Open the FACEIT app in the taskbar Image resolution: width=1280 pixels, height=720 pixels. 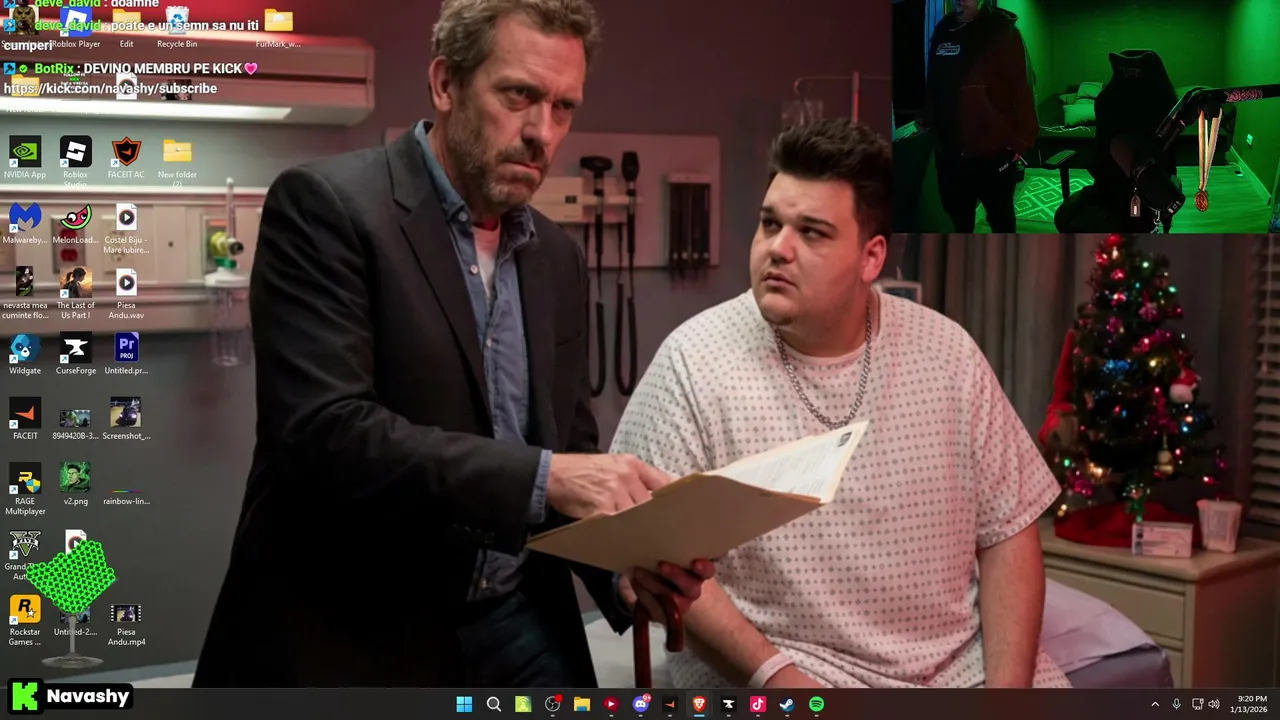(x=670, y=704)
